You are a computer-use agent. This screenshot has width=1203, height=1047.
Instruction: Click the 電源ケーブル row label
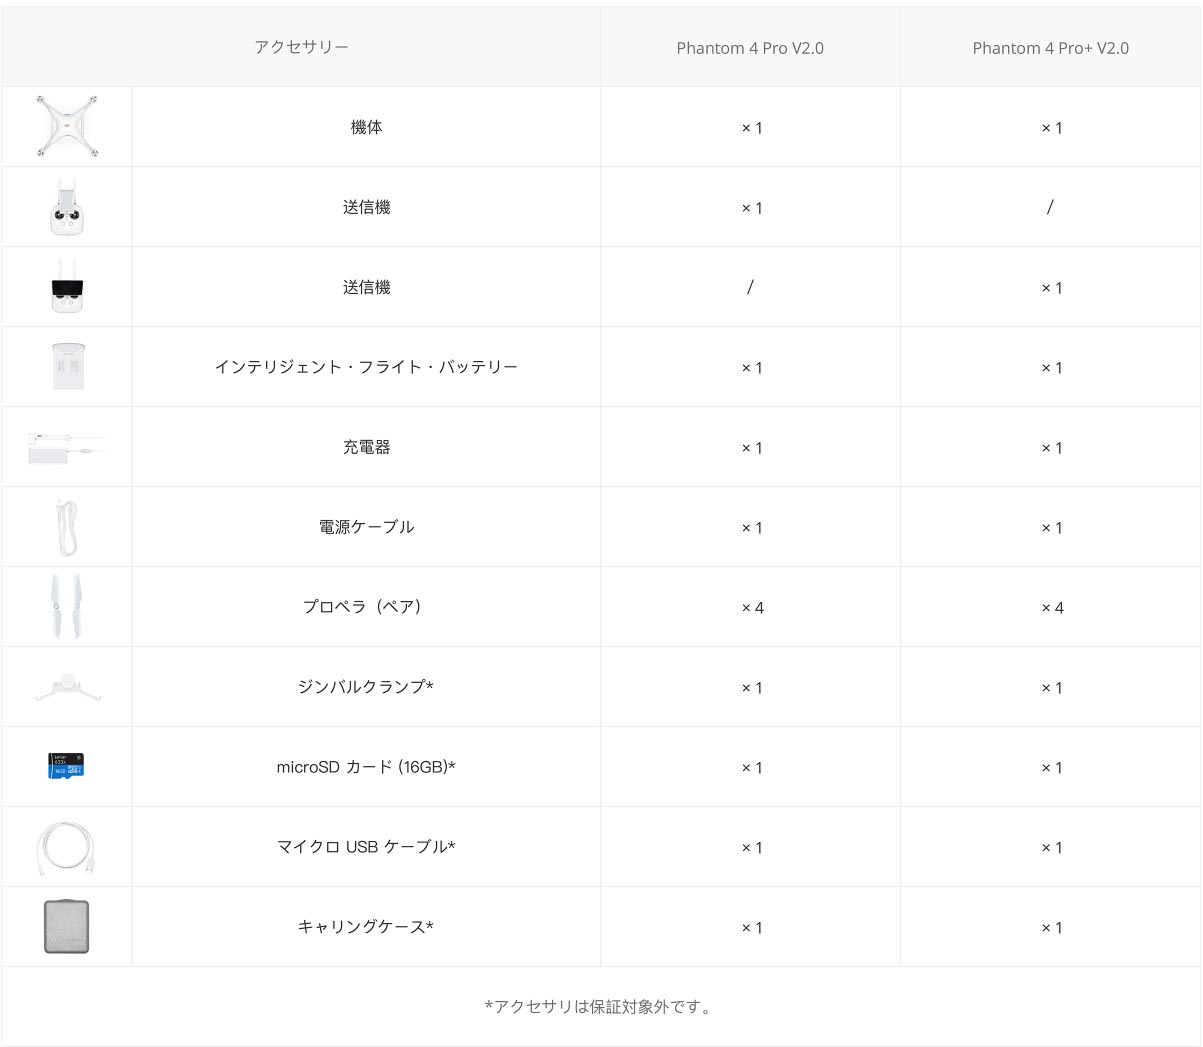click(x=366, y=527)
